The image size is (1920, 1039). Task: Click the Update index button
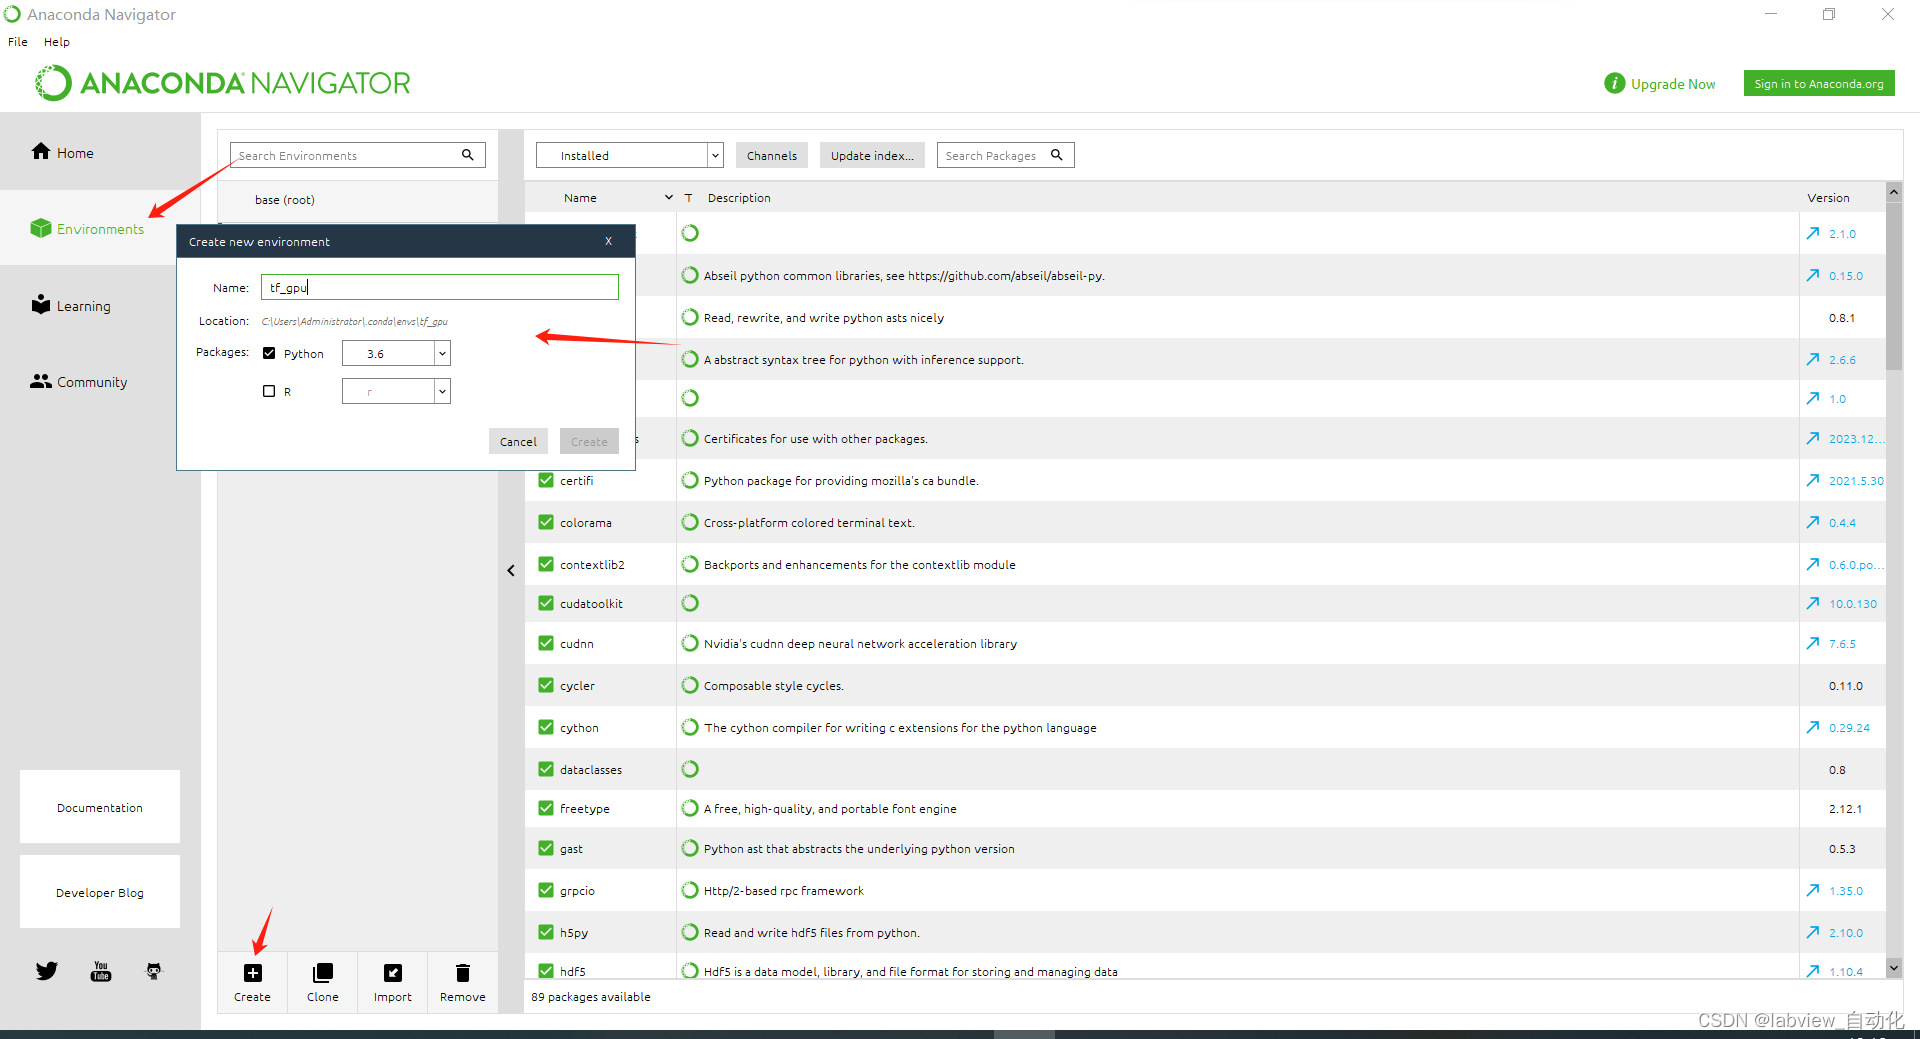click(x=872, y=155)
